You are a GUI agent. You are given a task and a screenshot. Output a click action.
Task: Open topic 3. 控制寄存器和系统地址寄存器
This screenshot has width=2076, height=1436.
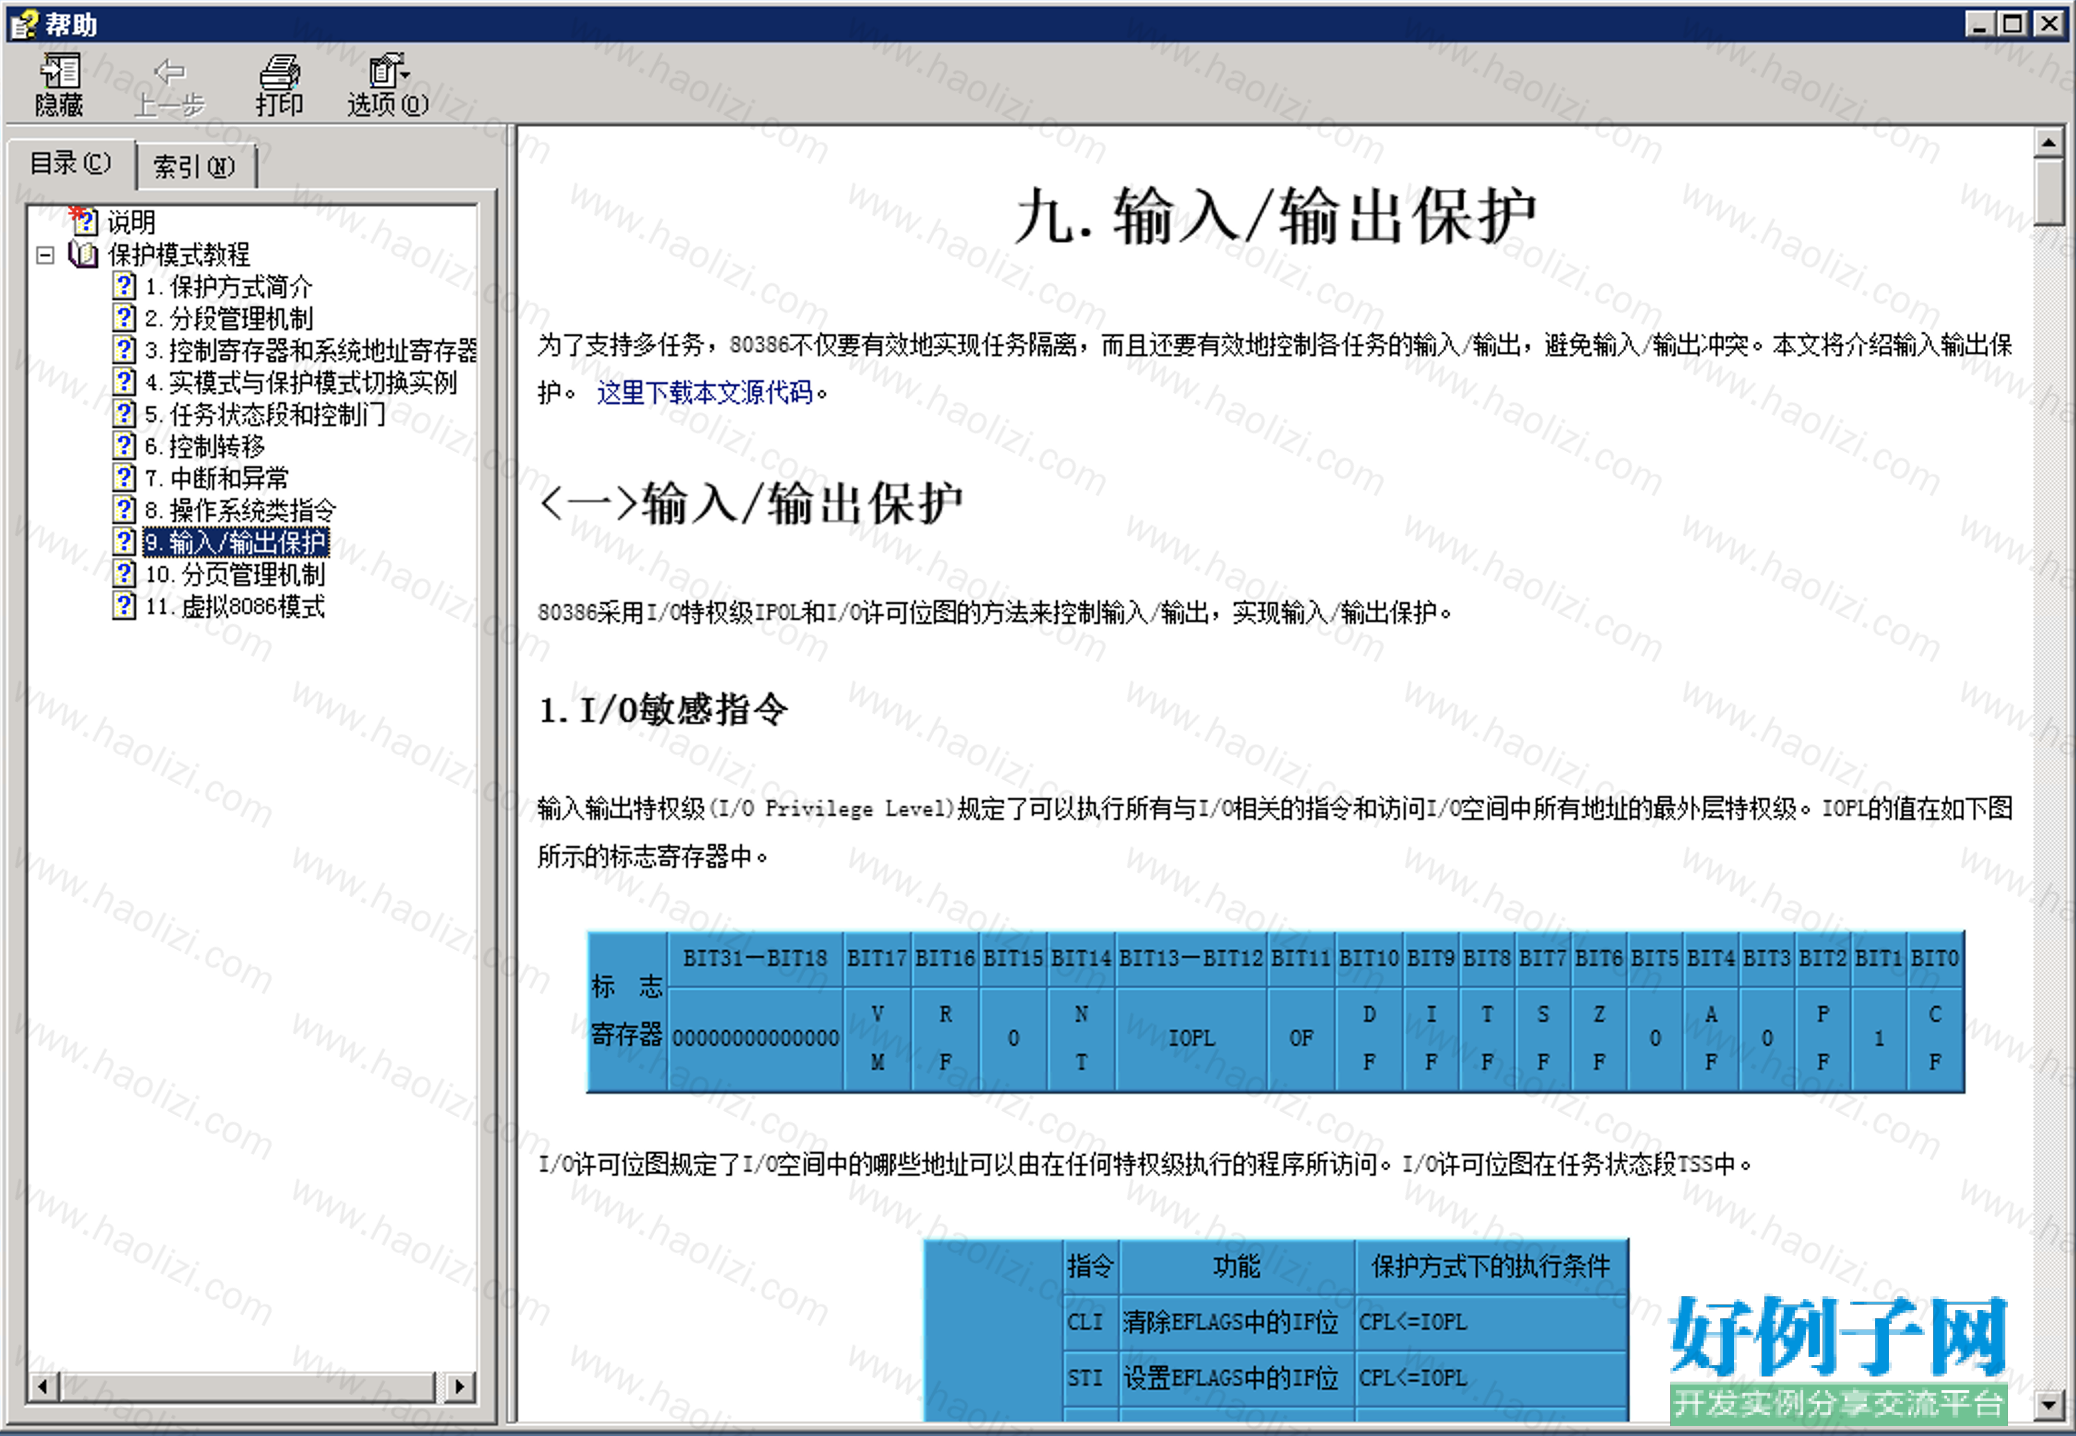[x=311, y=351]
